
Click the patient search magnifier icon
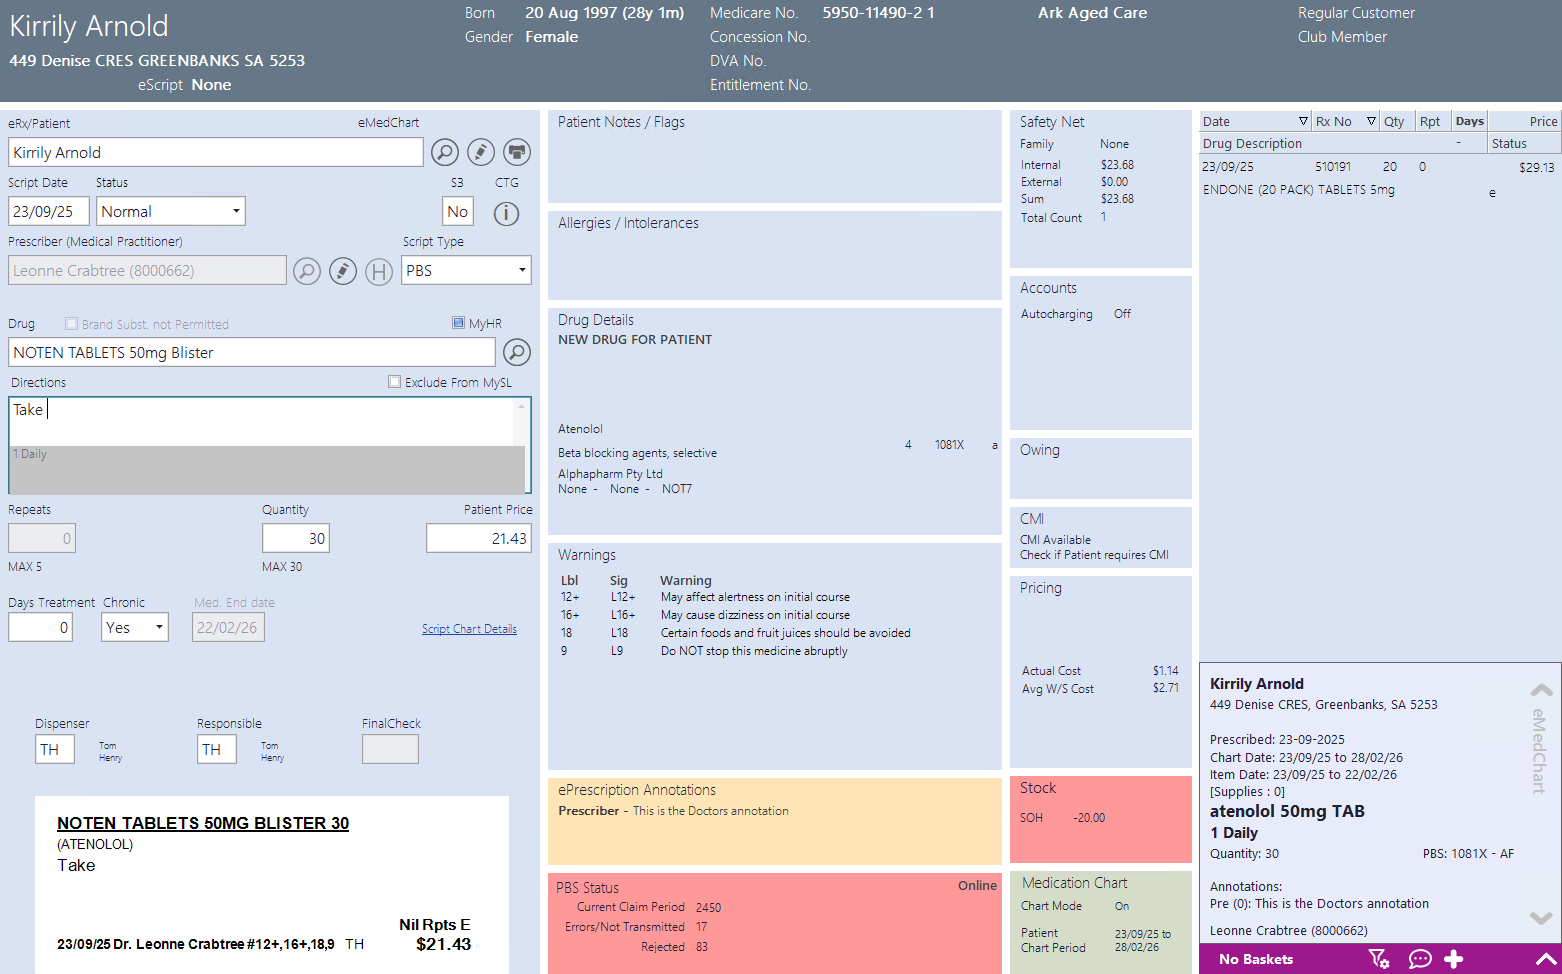(x=445, y=152)
